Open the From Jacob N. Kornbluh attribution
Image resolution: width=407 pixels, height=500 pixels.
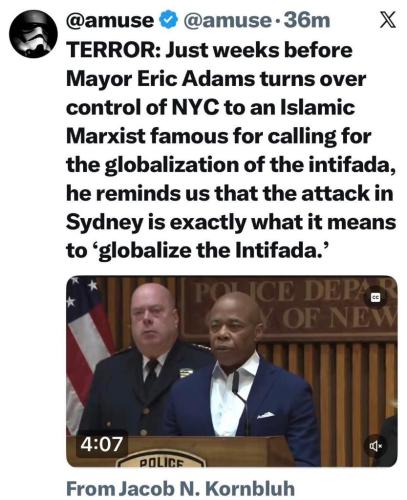[x=181, y=489]
